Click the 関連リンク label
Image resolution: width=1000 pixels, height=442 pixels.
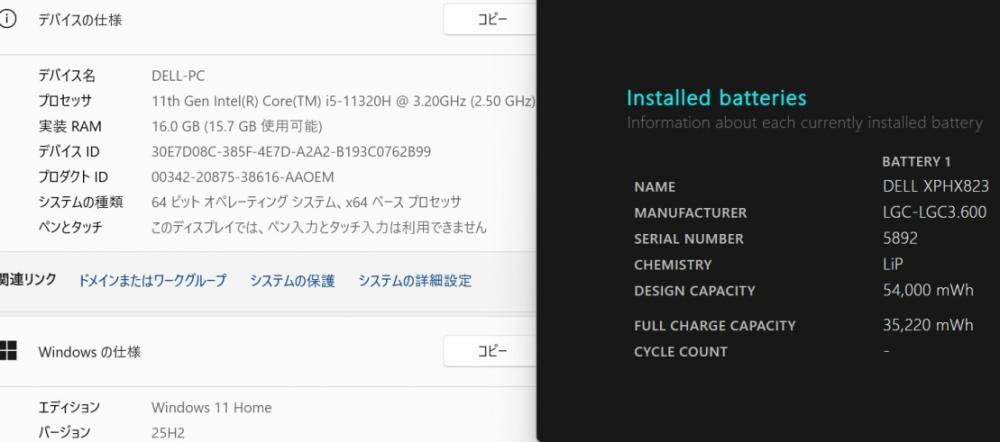tap(28, 279)
